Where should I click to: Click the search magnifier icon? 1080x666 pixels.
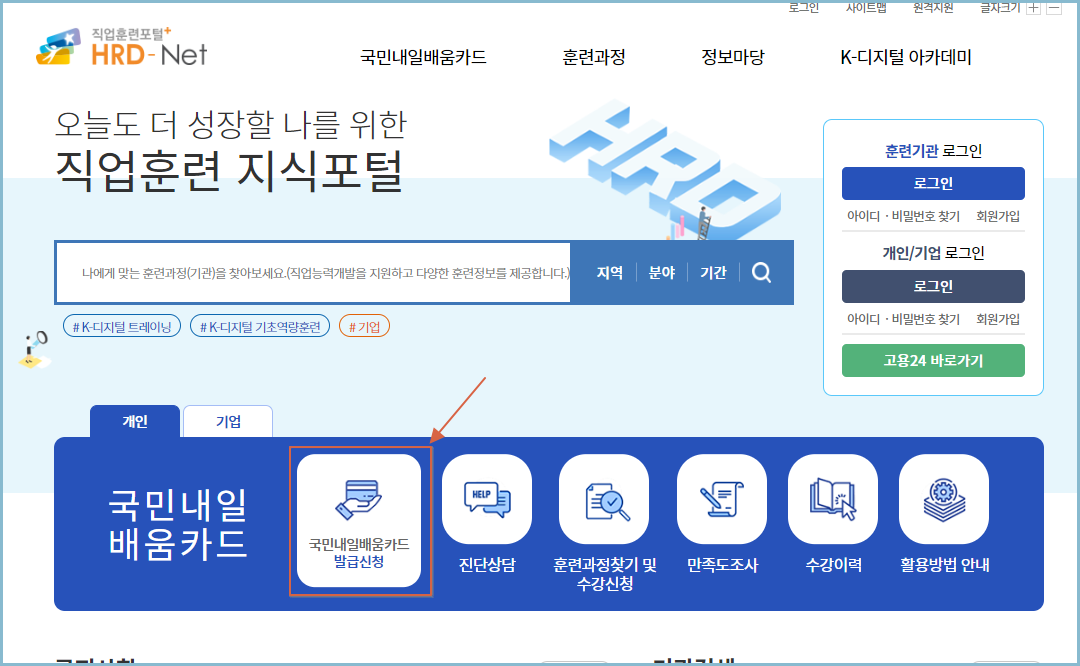tap(763, 272)
